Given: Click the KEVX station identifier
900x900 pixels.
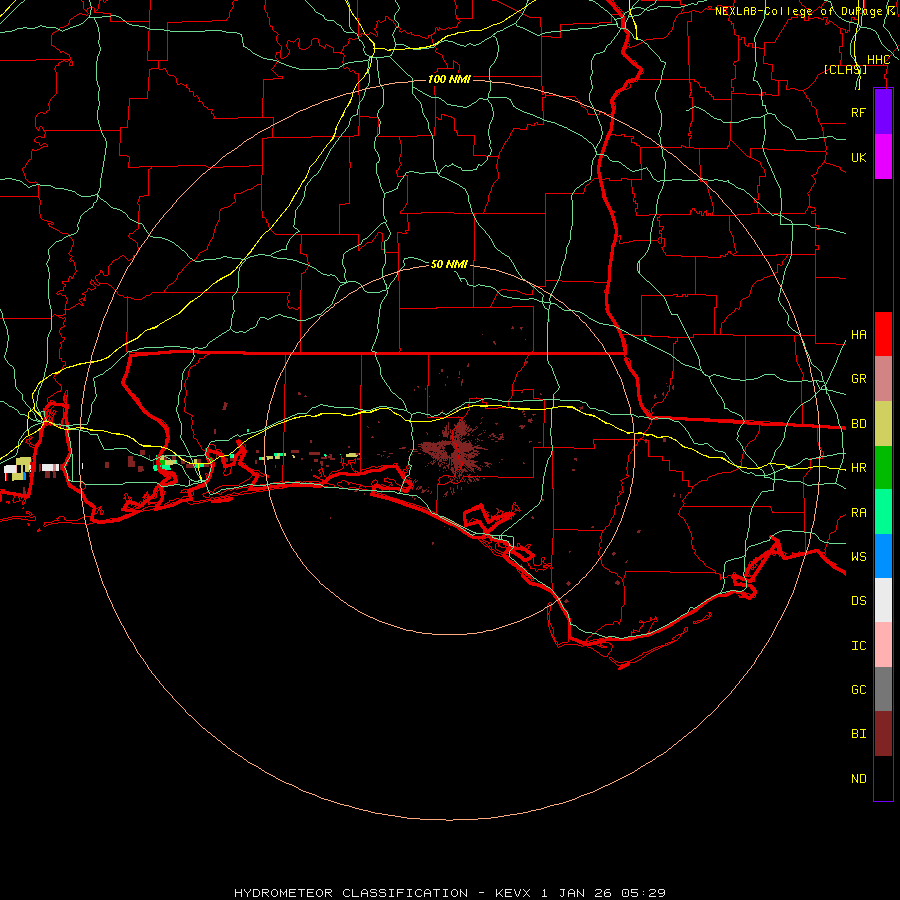Looking at the screenshot, I should [x=513, y=893].
